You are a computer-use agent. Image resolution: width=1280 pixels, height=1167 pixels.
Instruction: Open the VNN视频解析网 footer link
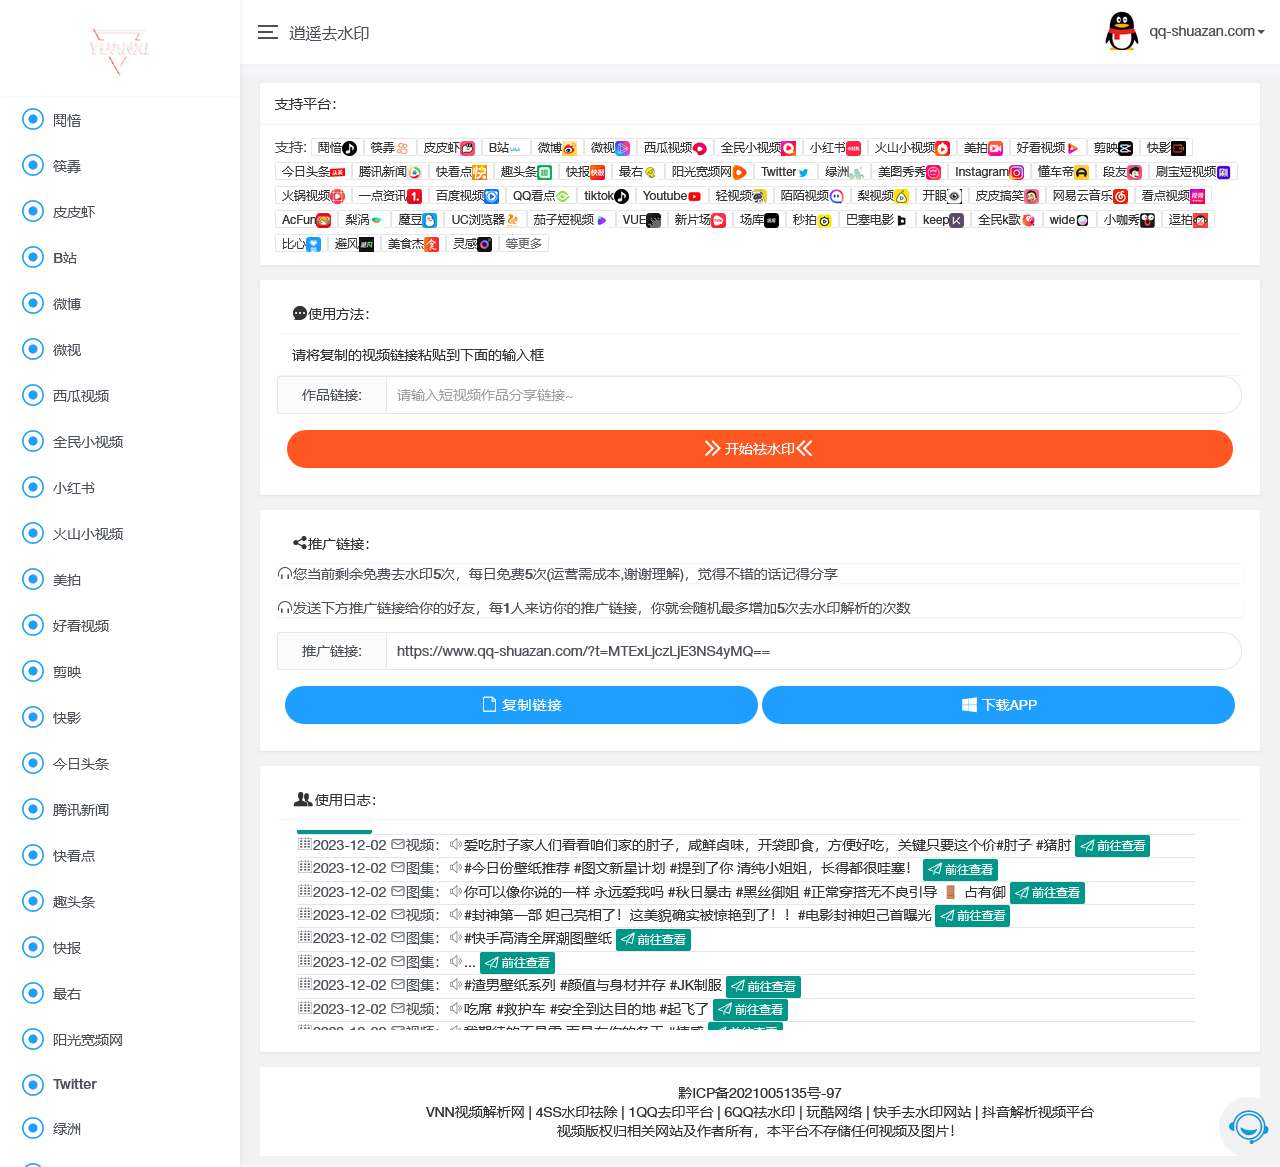[x=475, y=1112]
